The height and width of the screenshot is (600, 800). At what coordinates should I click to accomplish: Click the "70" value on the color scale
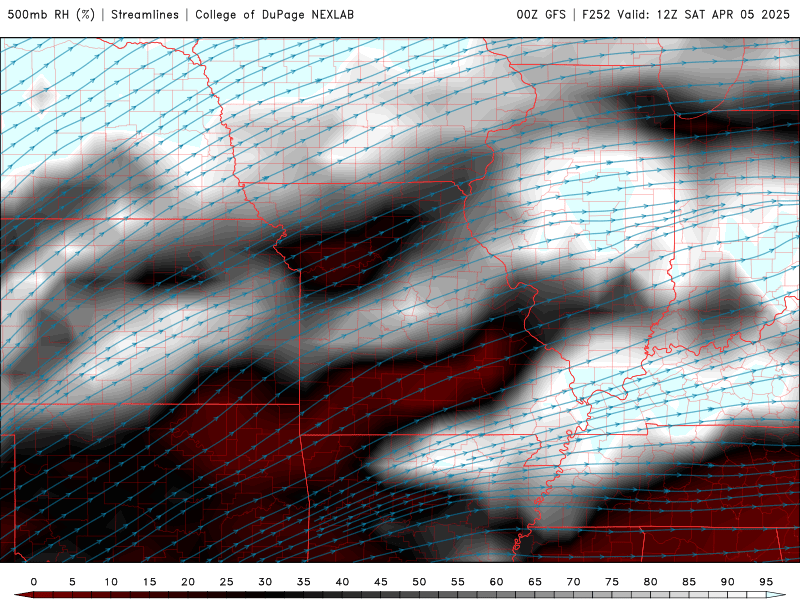tap(573, 582)
